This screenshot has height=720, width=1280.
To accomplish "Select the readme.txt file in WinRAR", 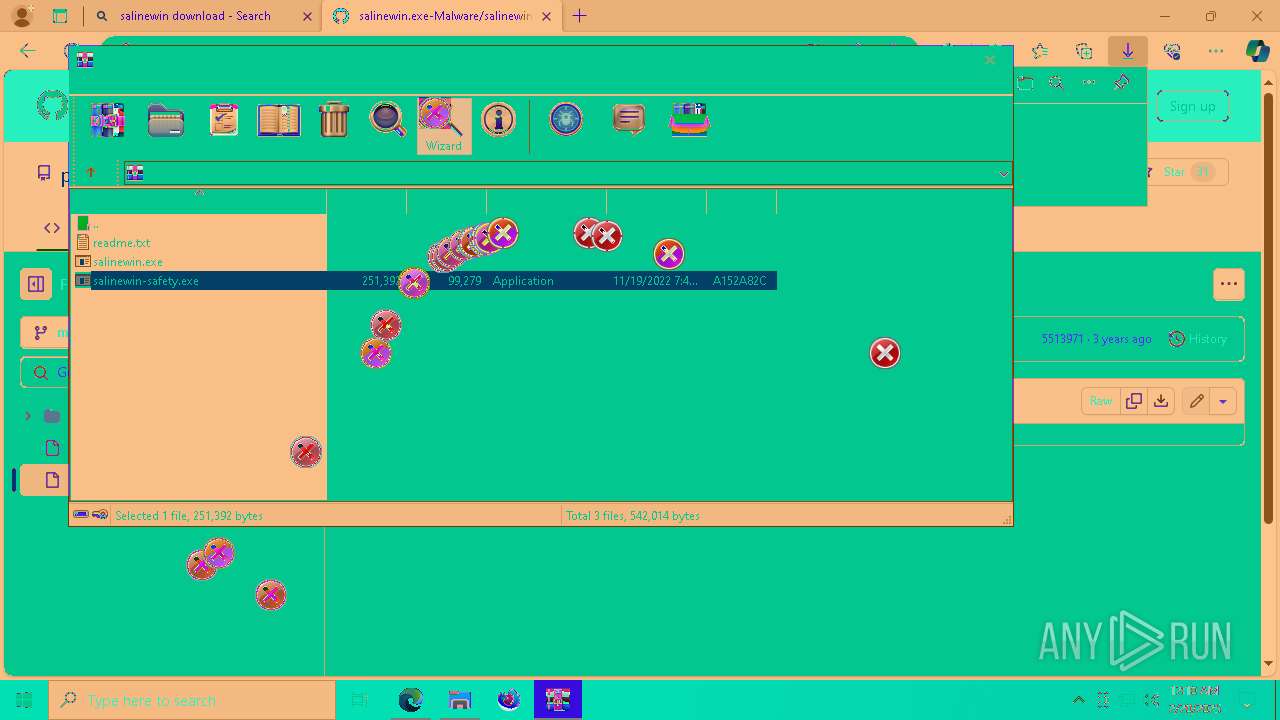I will (x=121, y=243).
